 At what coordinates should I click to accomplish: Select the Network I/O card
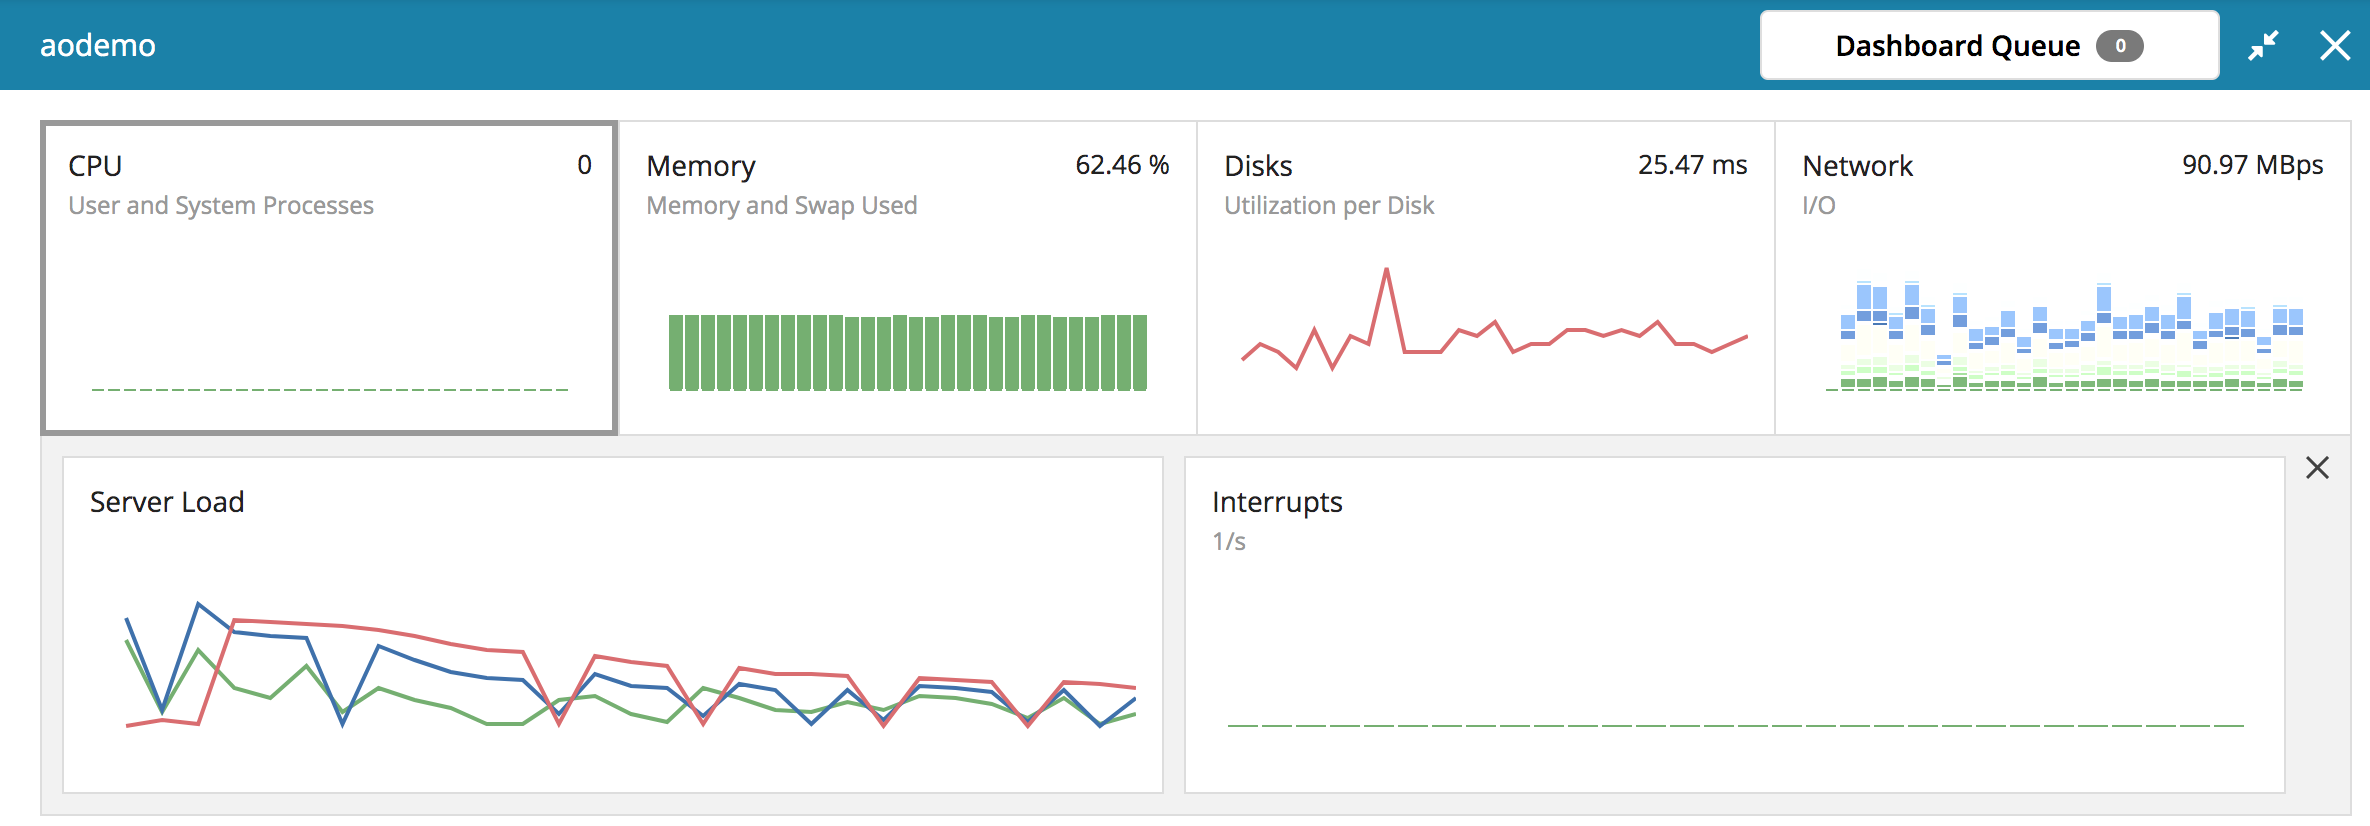pos(2063,278)
